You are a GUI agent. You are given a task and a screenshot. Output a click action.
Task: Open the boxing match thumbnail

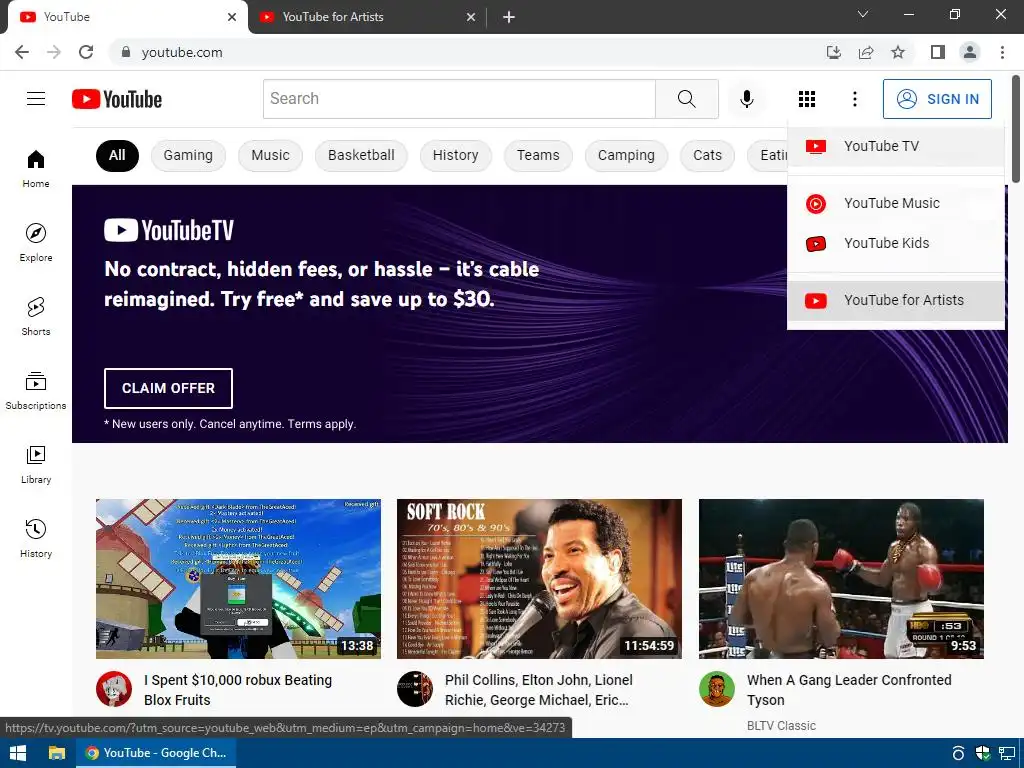841,579
